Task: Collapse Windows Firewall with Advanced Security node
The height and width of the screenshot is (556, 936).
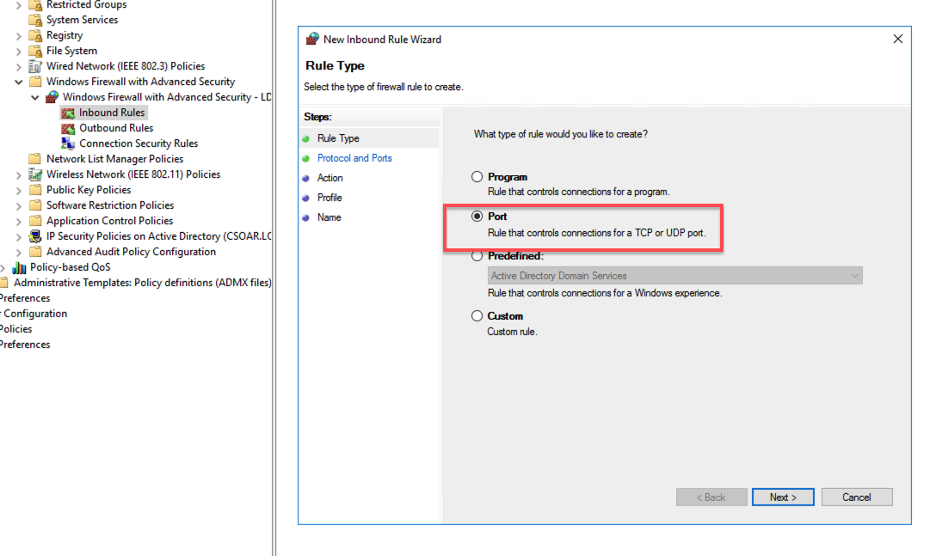Action: 19,82
